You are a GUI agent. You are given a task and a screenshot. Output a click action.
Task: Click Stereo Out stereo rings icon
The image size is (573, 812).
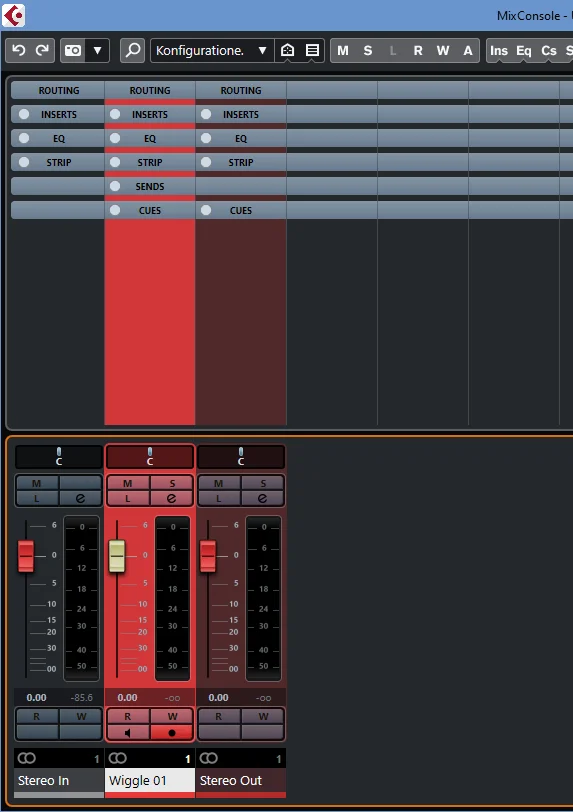coord(209,758)
